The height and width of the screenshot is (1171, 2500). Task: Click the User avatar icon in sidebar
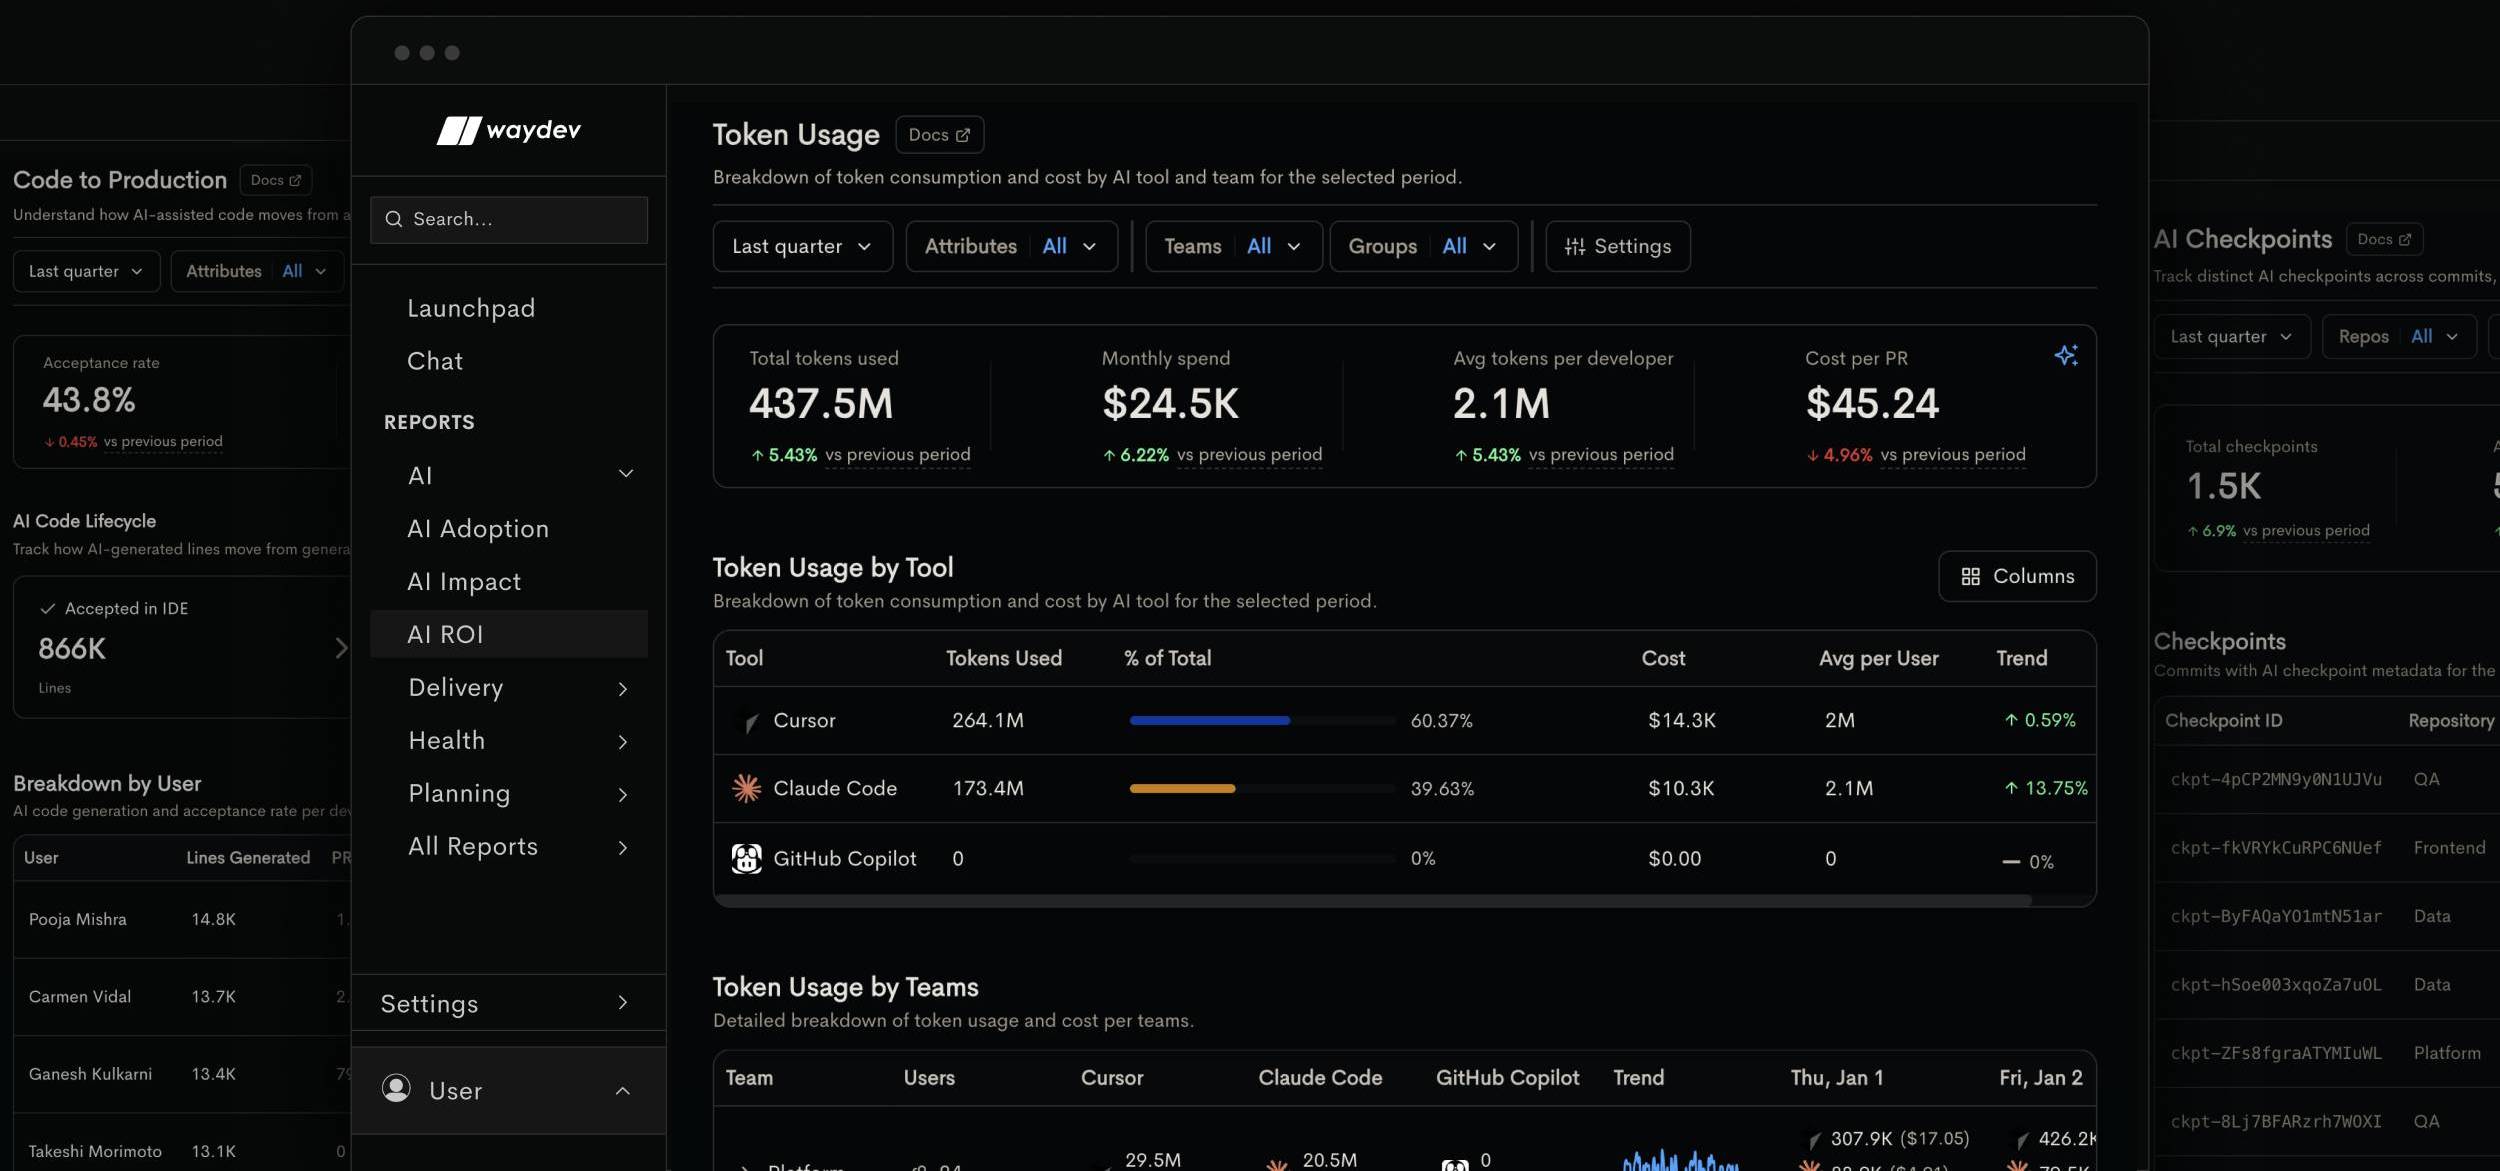tap(396, 1088)
